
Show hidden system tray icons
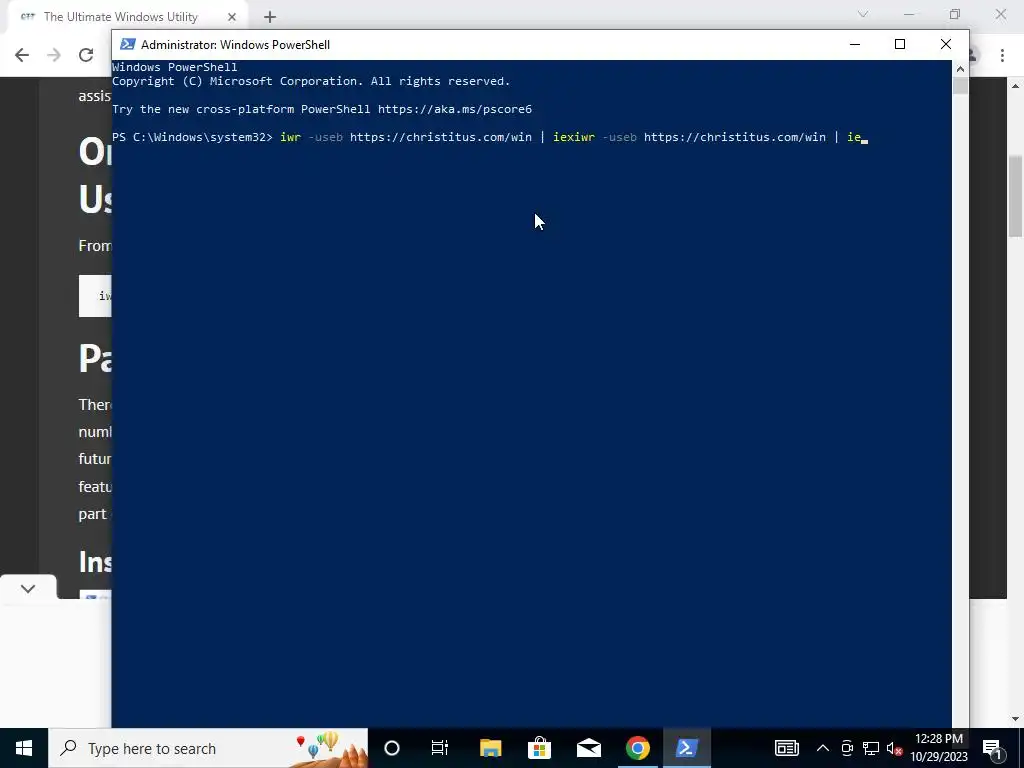click(x=823, y=748)
